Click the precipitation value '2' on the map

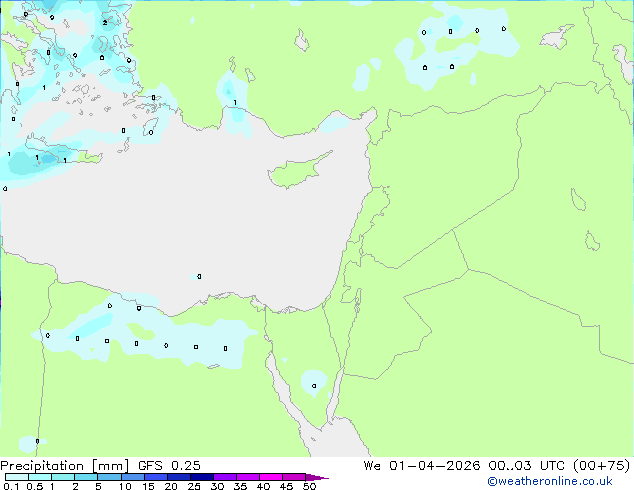(105, 23)
